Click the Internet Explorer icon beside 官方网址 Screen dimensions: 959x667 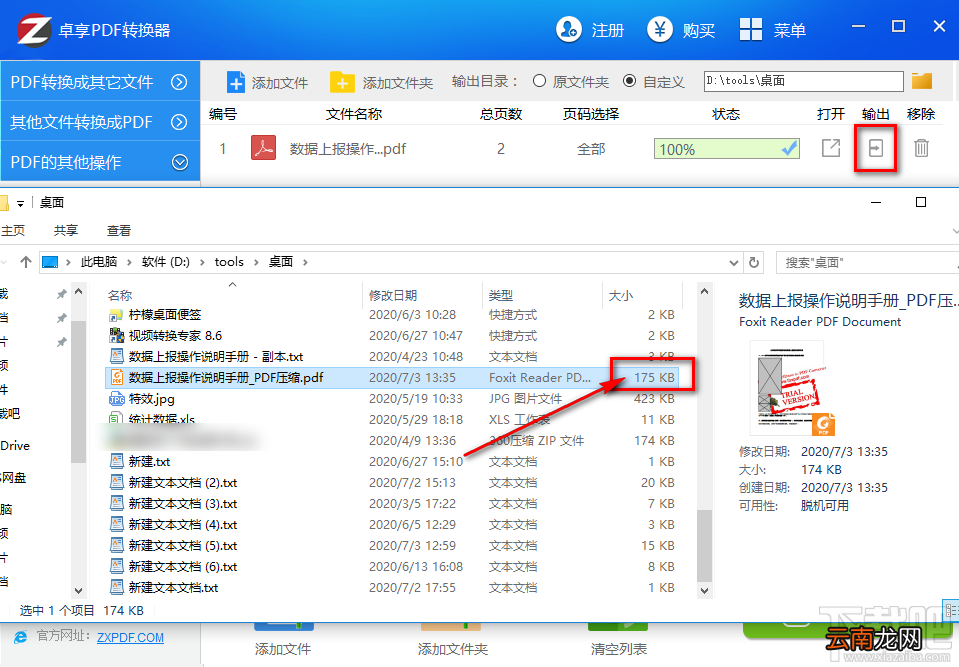click(21, 637)
